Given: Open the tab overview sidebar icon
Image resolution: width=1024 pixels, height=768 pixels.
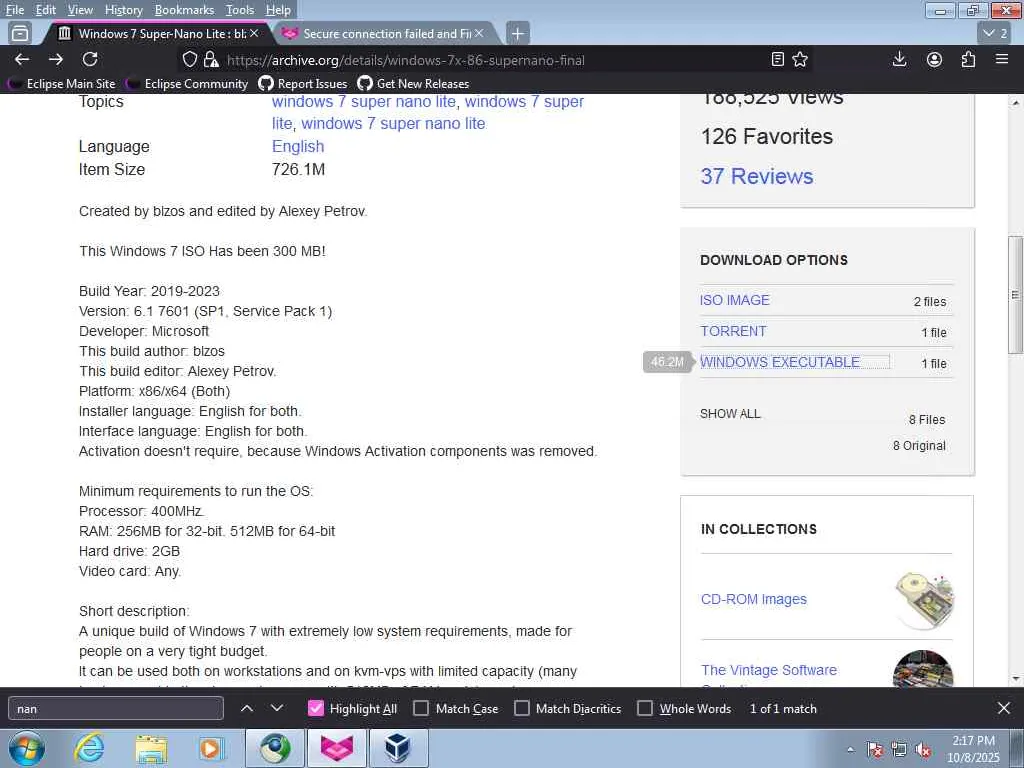Looking at the screenshot, I should [x=20, y=33].
